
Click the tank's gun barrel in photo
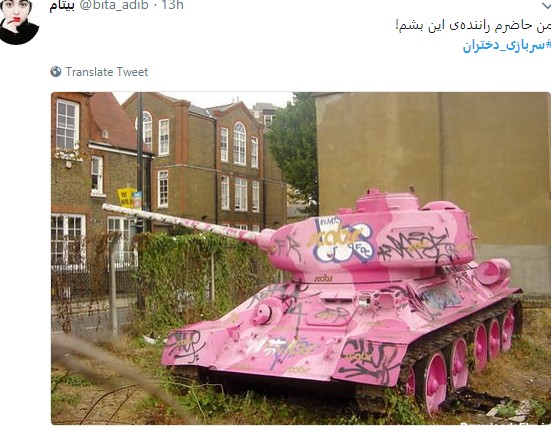point(184,223)
